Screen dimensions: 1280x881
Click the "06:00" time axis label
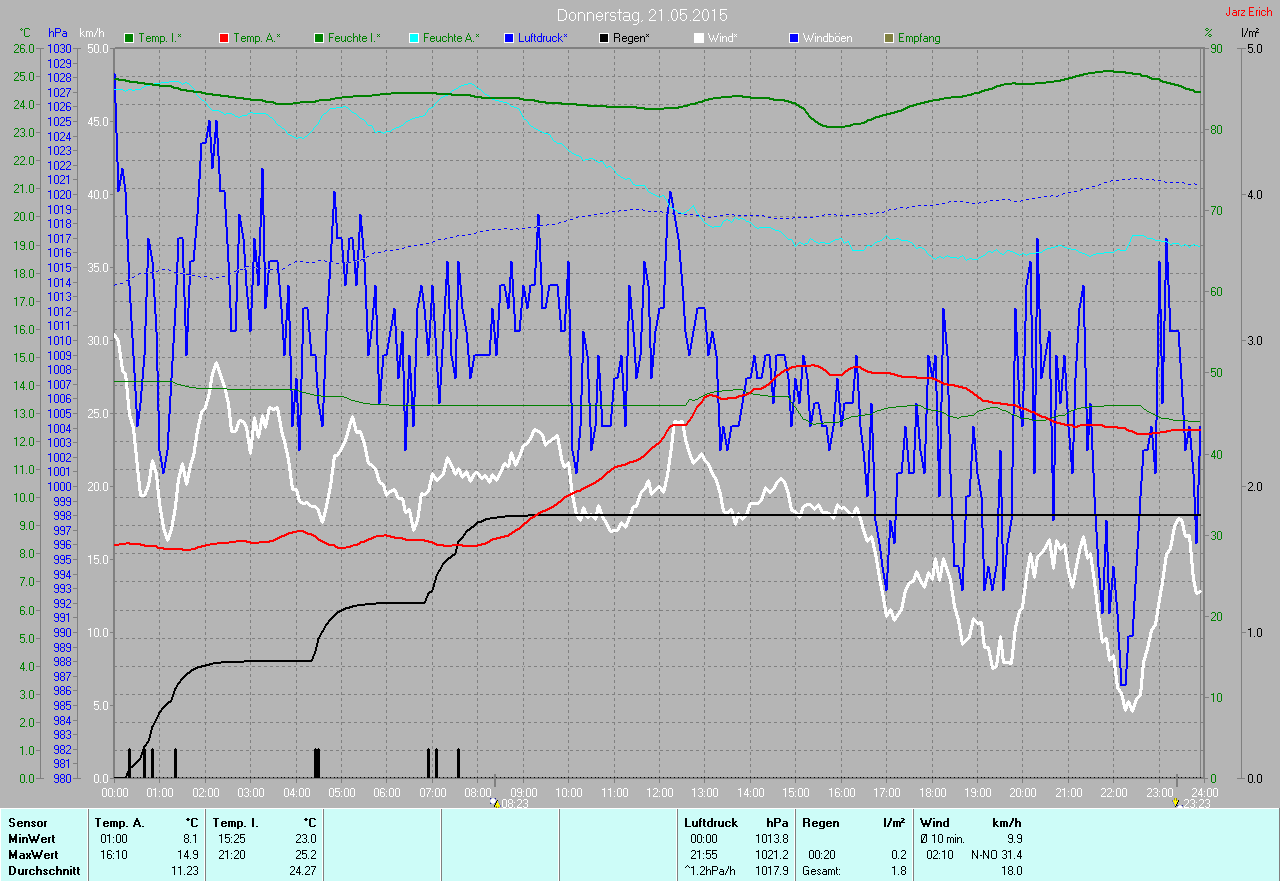[387, 792]
